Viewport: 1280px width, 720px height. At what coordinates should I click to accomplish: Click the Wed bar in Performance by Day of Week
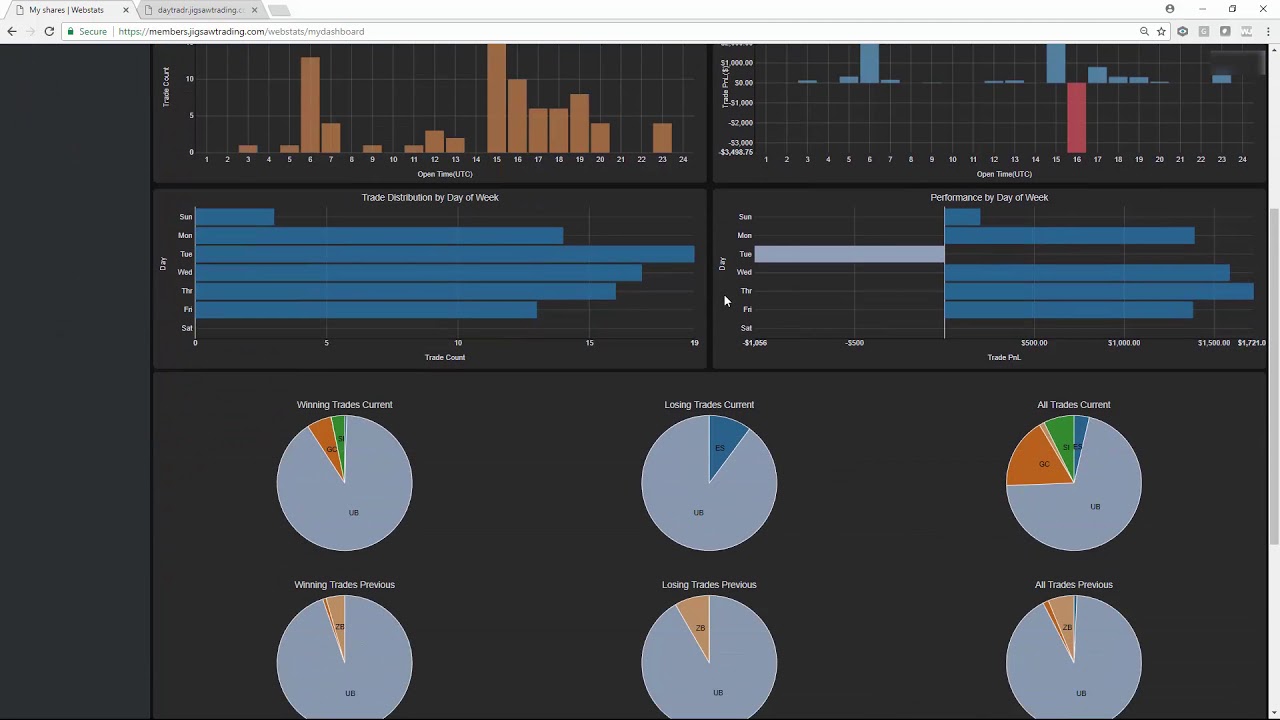pyautogui.click(x=1087, y=272)
